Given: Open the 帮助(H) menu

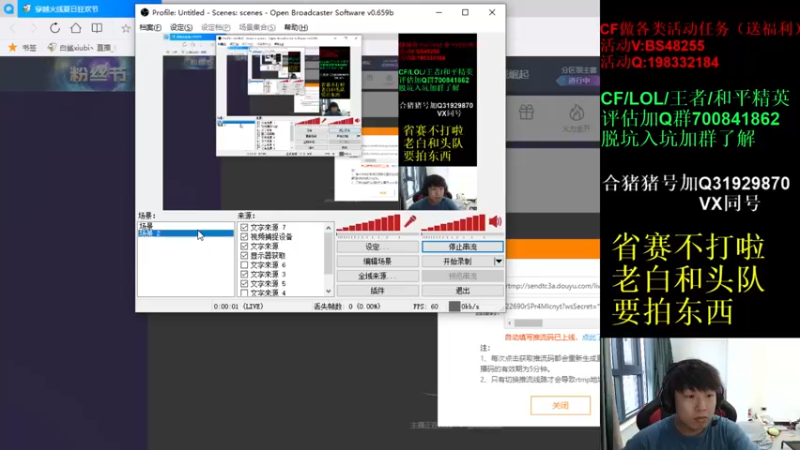Looking at the screenshot, I should tap(296, 27).
